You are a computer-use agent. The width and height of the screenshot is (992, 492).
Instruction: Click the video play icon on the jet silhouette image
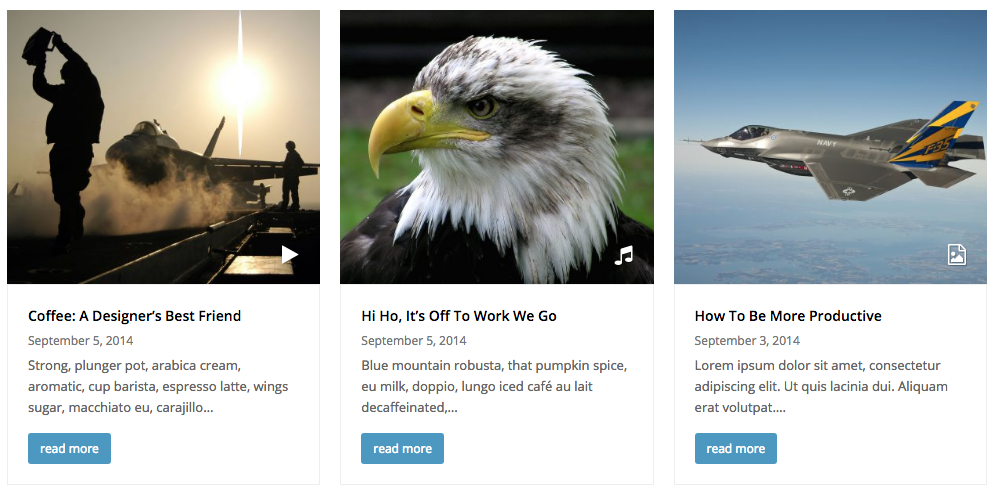pyautogui.click(x=290, y=255)
